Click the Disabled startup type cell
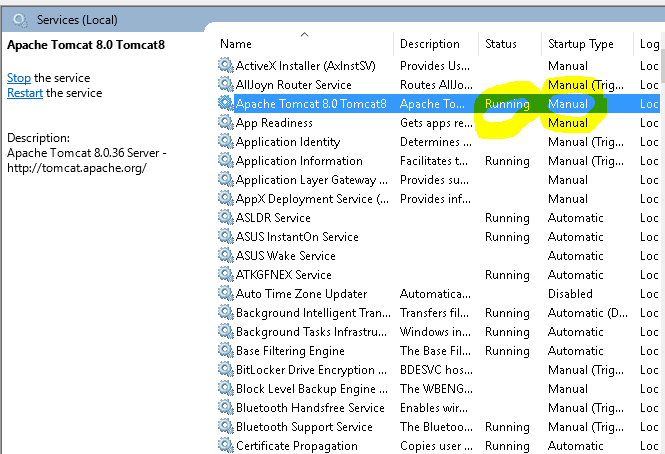Screen dimensions: 665x454 570,294
